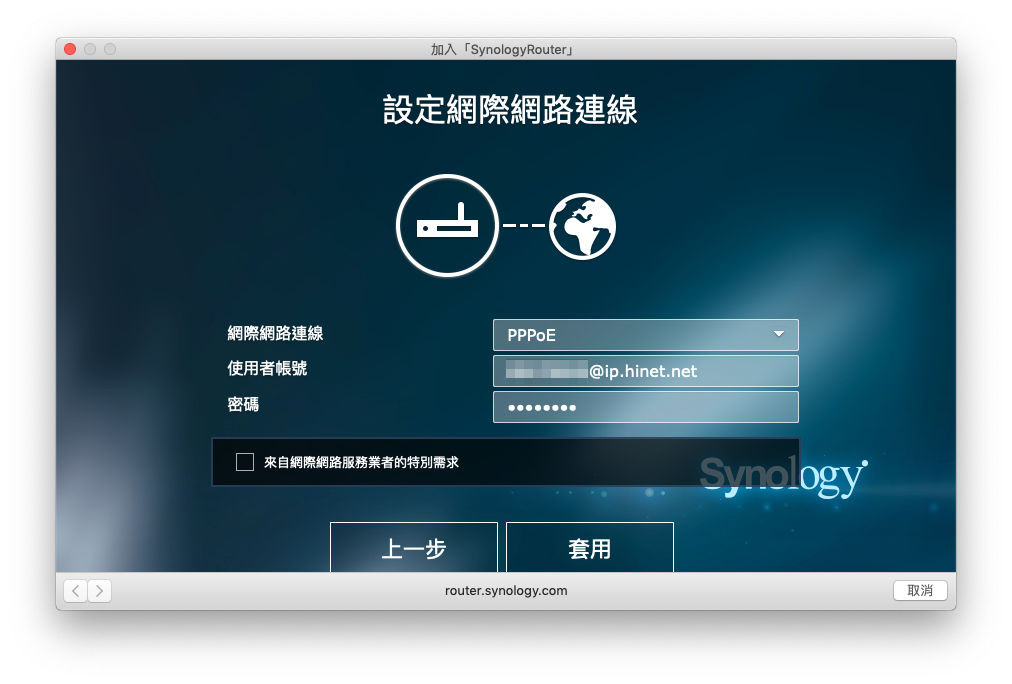Go forward with the right arrow button
This screenshot has width=1012, height=684.
pos(99,590)
